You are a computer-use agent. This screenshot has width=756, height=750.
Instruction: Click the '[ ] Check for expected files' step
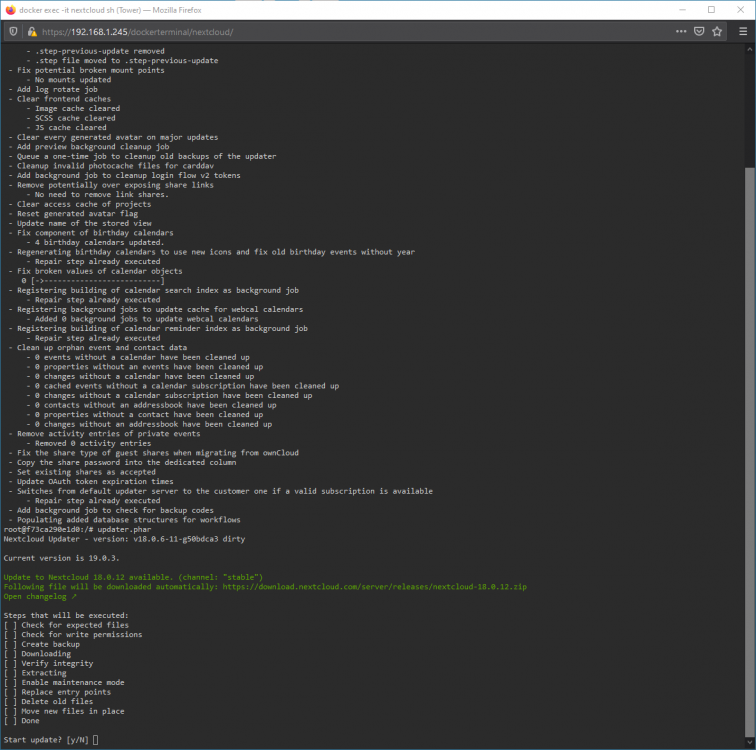coord(67,625)
